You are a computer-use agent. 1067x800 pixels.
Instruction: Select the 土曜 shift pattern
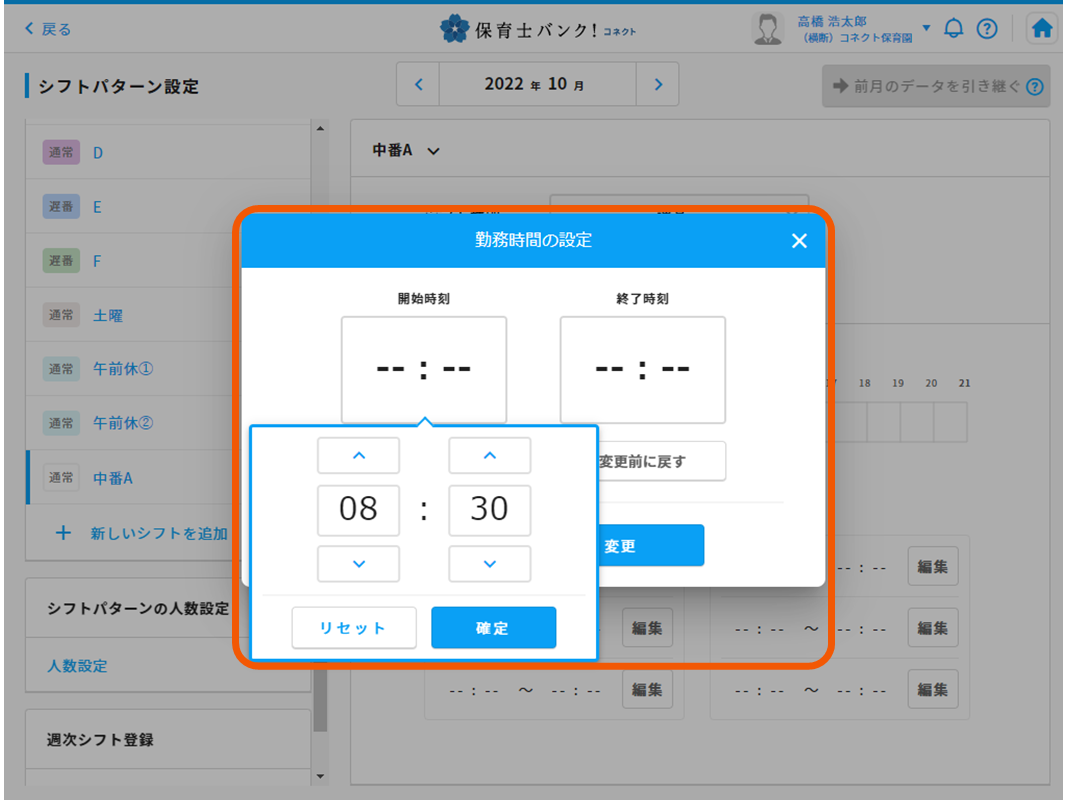pyautogui.click(x=108, y=315)
